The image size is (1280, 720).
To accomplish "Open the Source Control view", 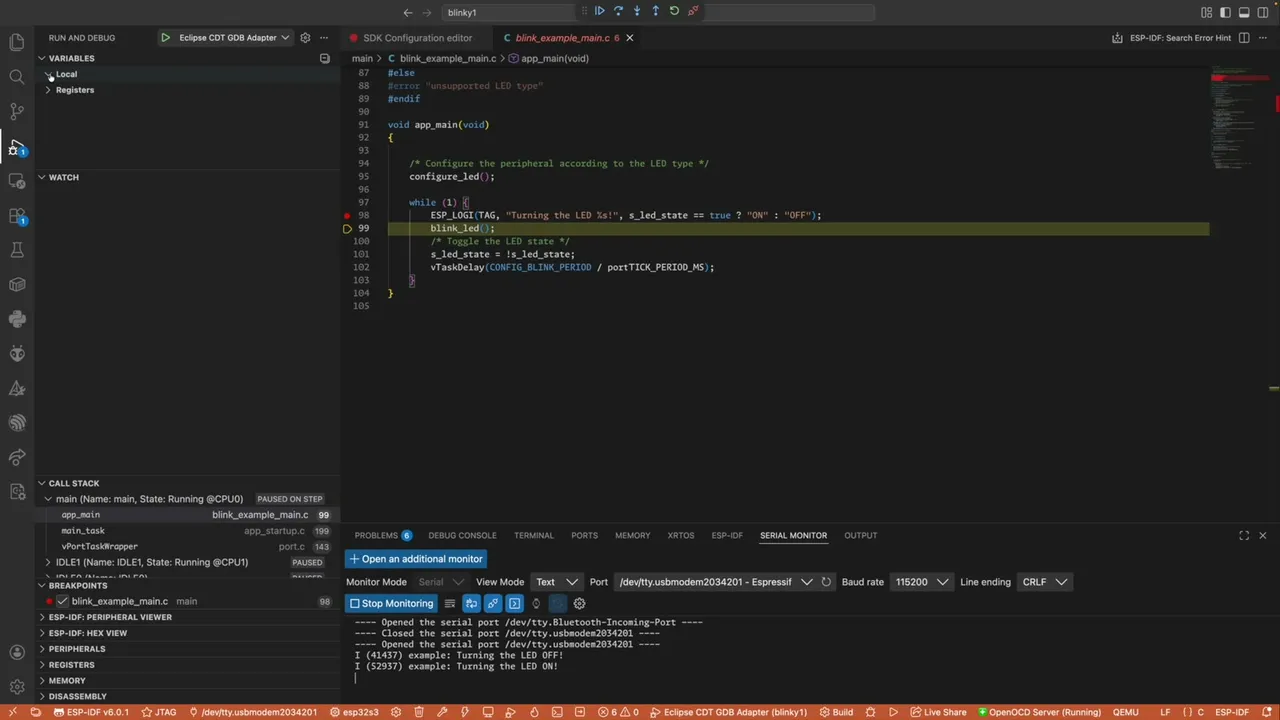I will point(17,111).
